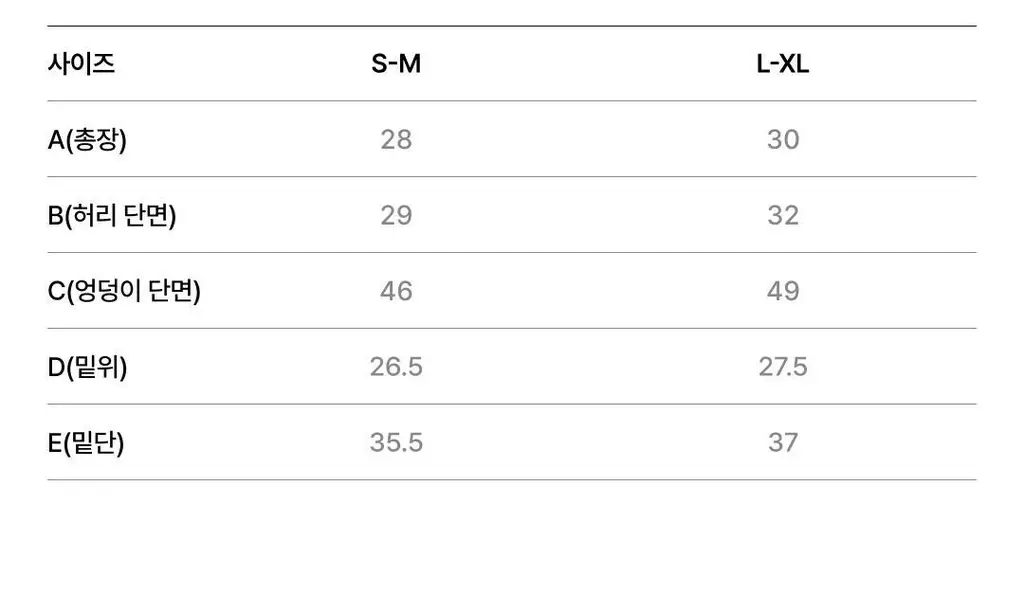1024x594 pixels.
Task: Click the S-M hip value 46
Action: point(396,290)
